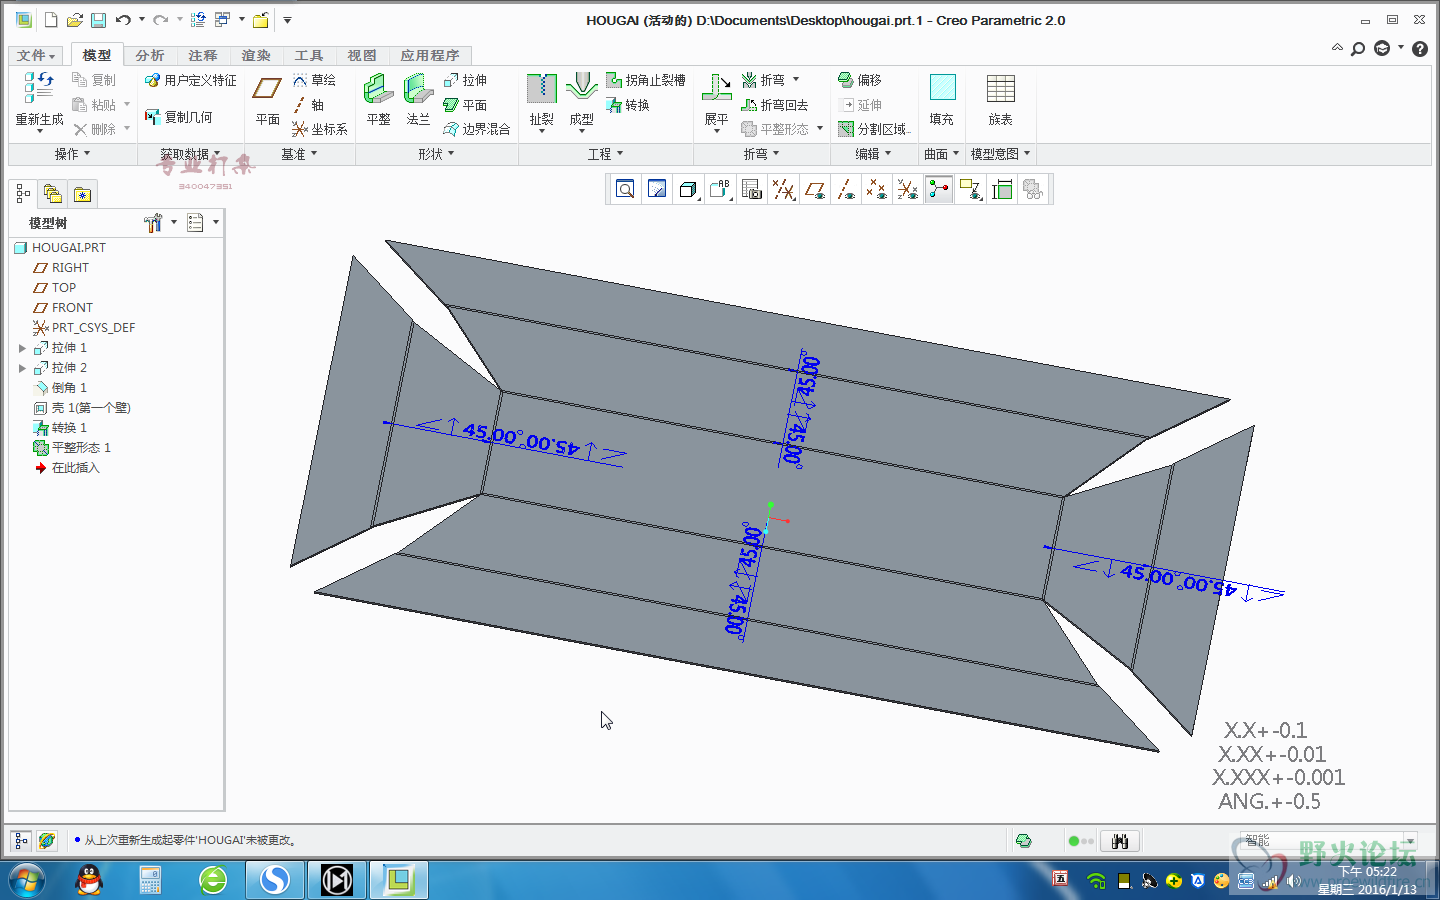Click the 折弯回去 bend back tool

775,105
